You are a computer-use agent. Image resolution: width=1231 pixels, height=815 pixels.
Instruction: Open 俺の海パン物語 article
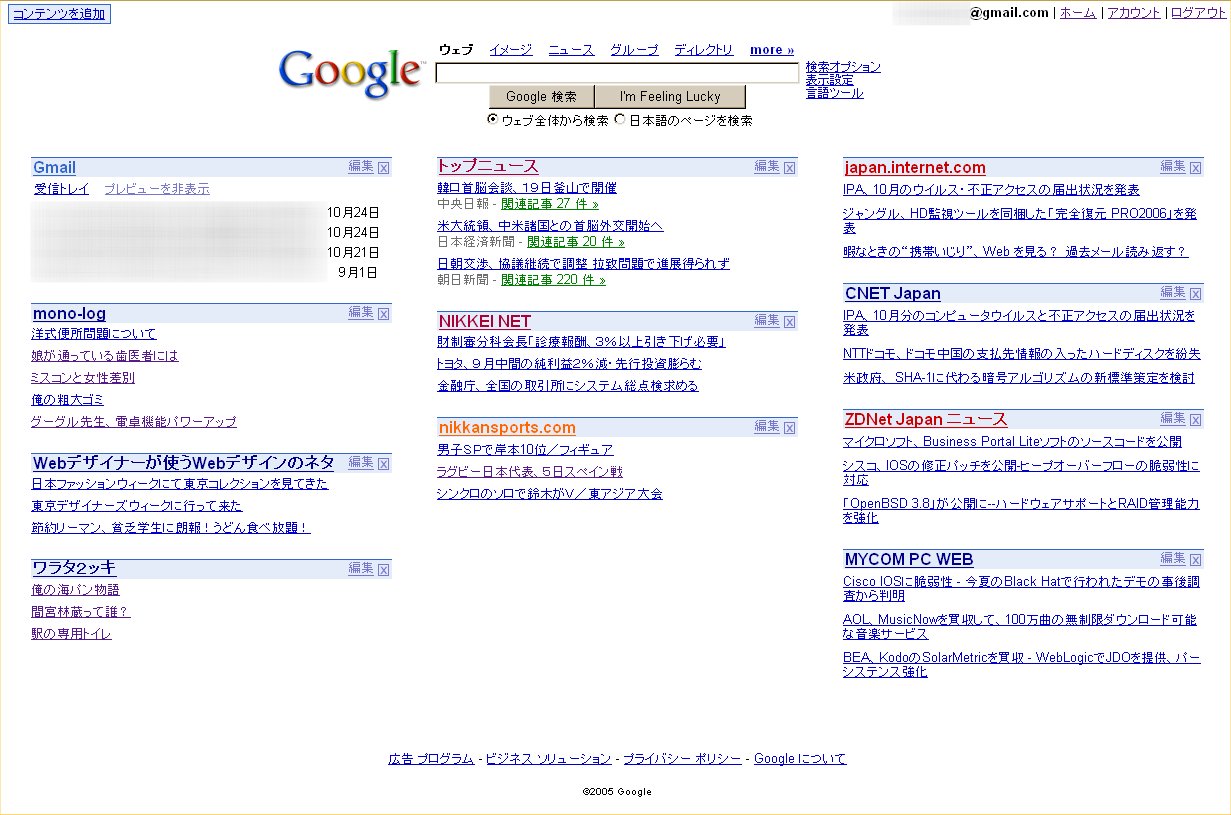75,590
